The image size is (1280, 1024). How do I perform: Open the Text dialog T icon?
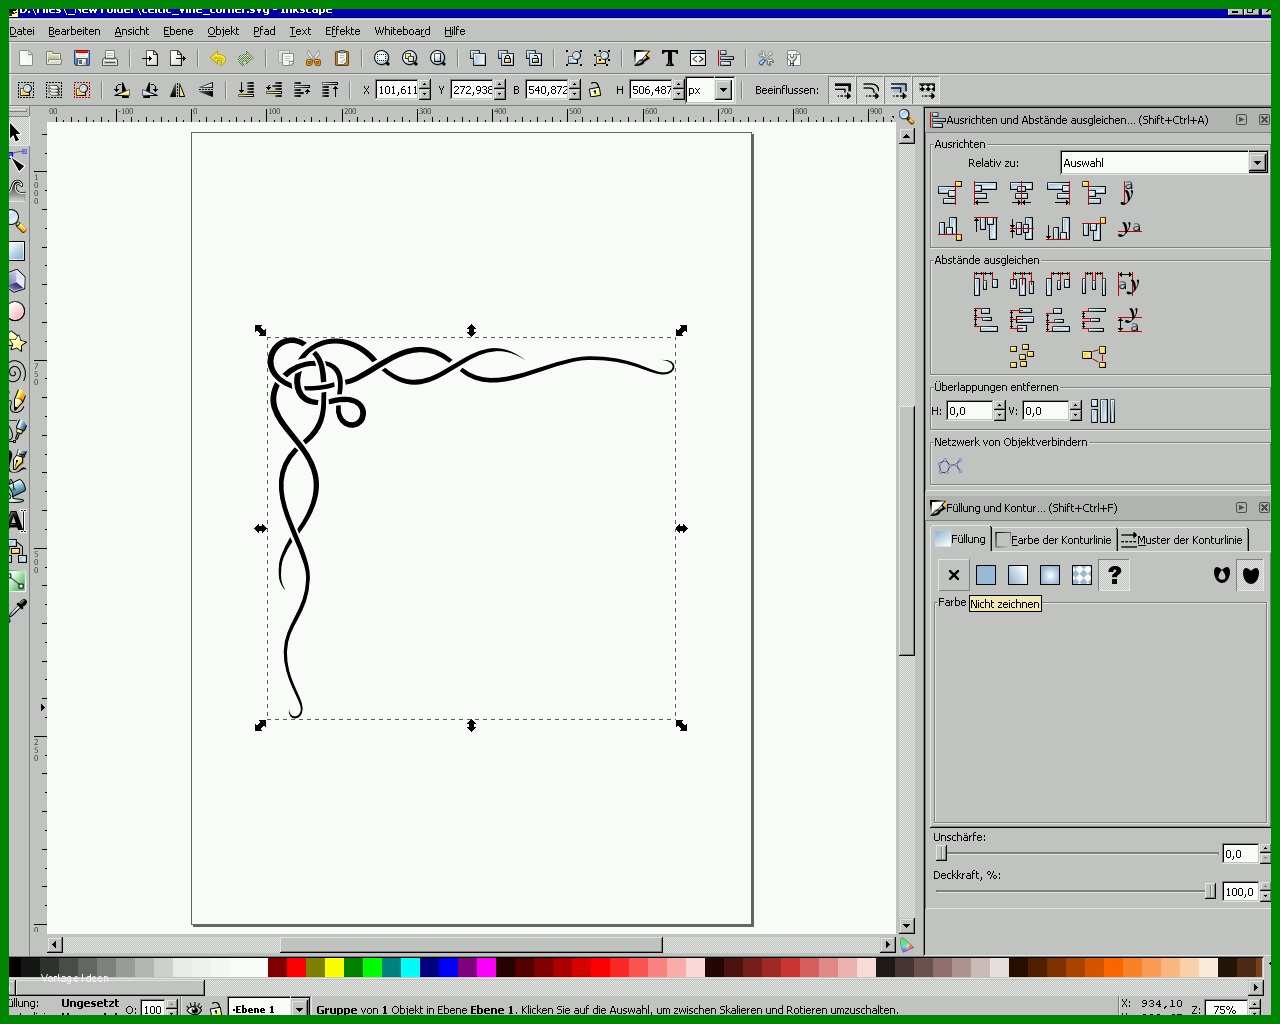(x=670, y=59)
